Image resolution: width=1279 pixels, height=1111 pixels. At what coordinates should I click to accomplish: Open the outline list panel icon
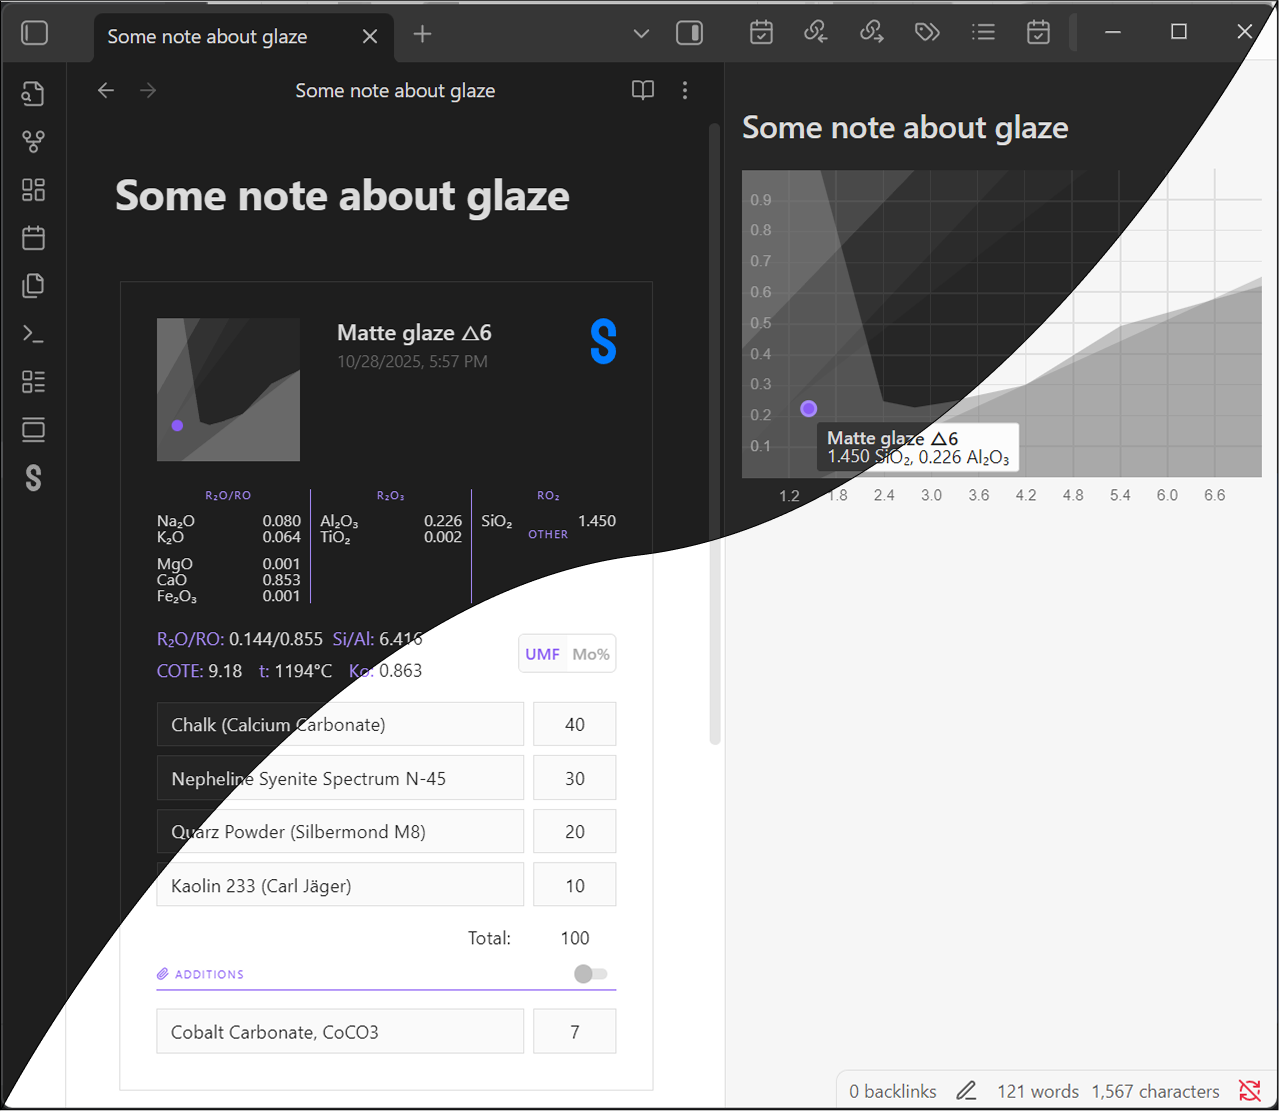[983, 32]
